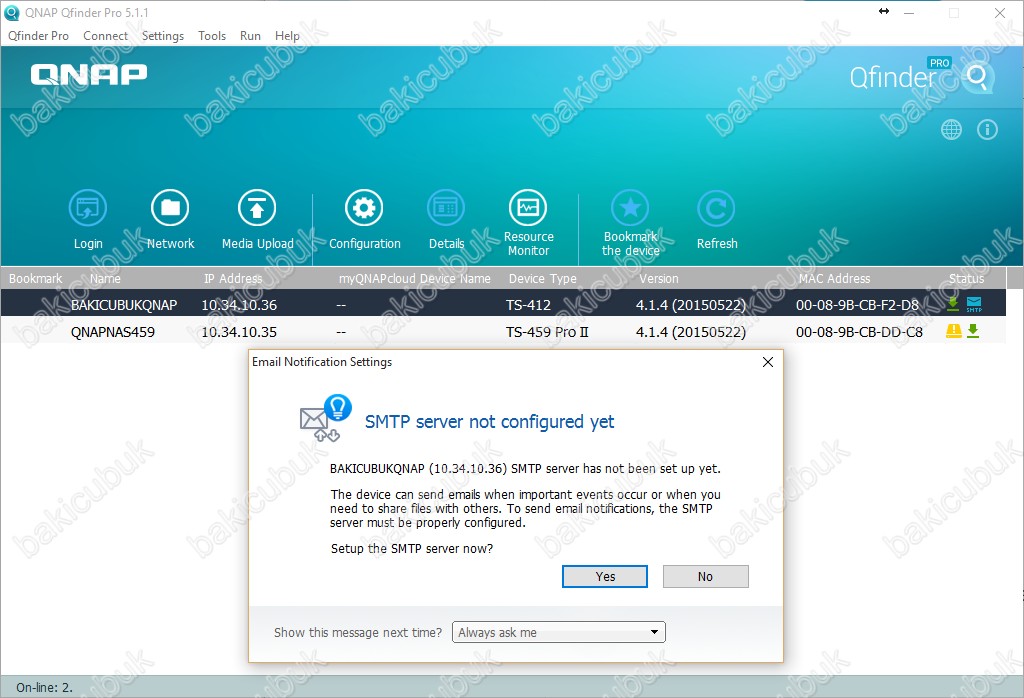
Task: Click the SMTP mail status icon for BAKICUBUKQNAP
Action: [974, 304]
